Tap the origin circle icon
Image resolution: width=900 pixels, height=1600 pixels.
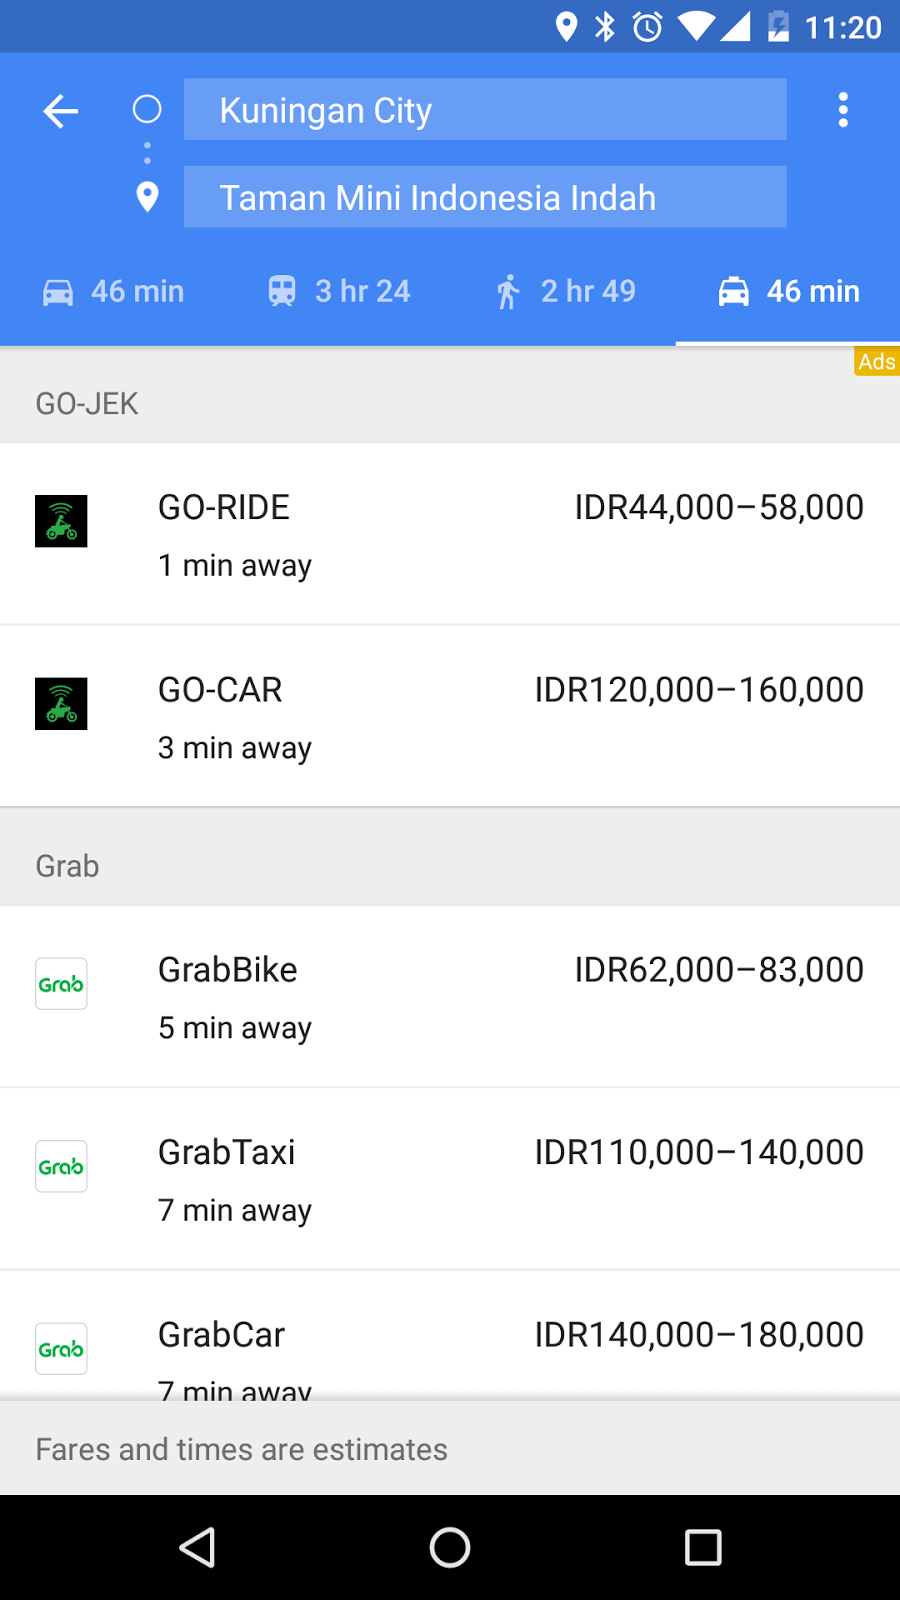tap(147, 109)
